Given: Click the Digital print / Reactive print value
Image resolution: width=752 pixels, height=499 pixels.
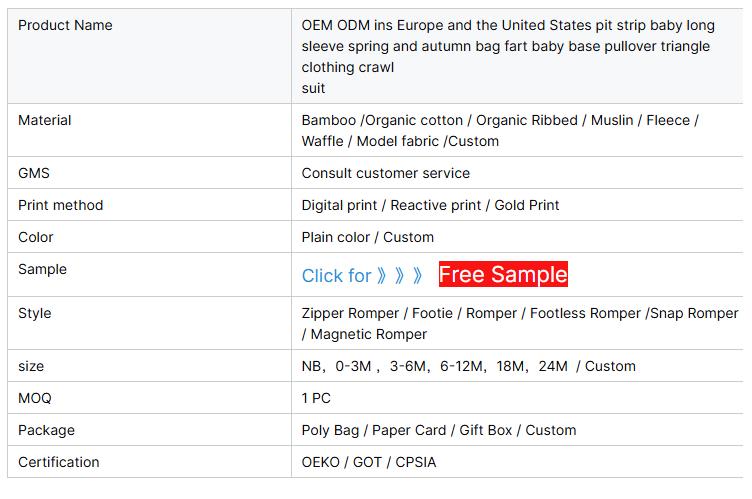Looking at the screenshot, I should point(430,205).
